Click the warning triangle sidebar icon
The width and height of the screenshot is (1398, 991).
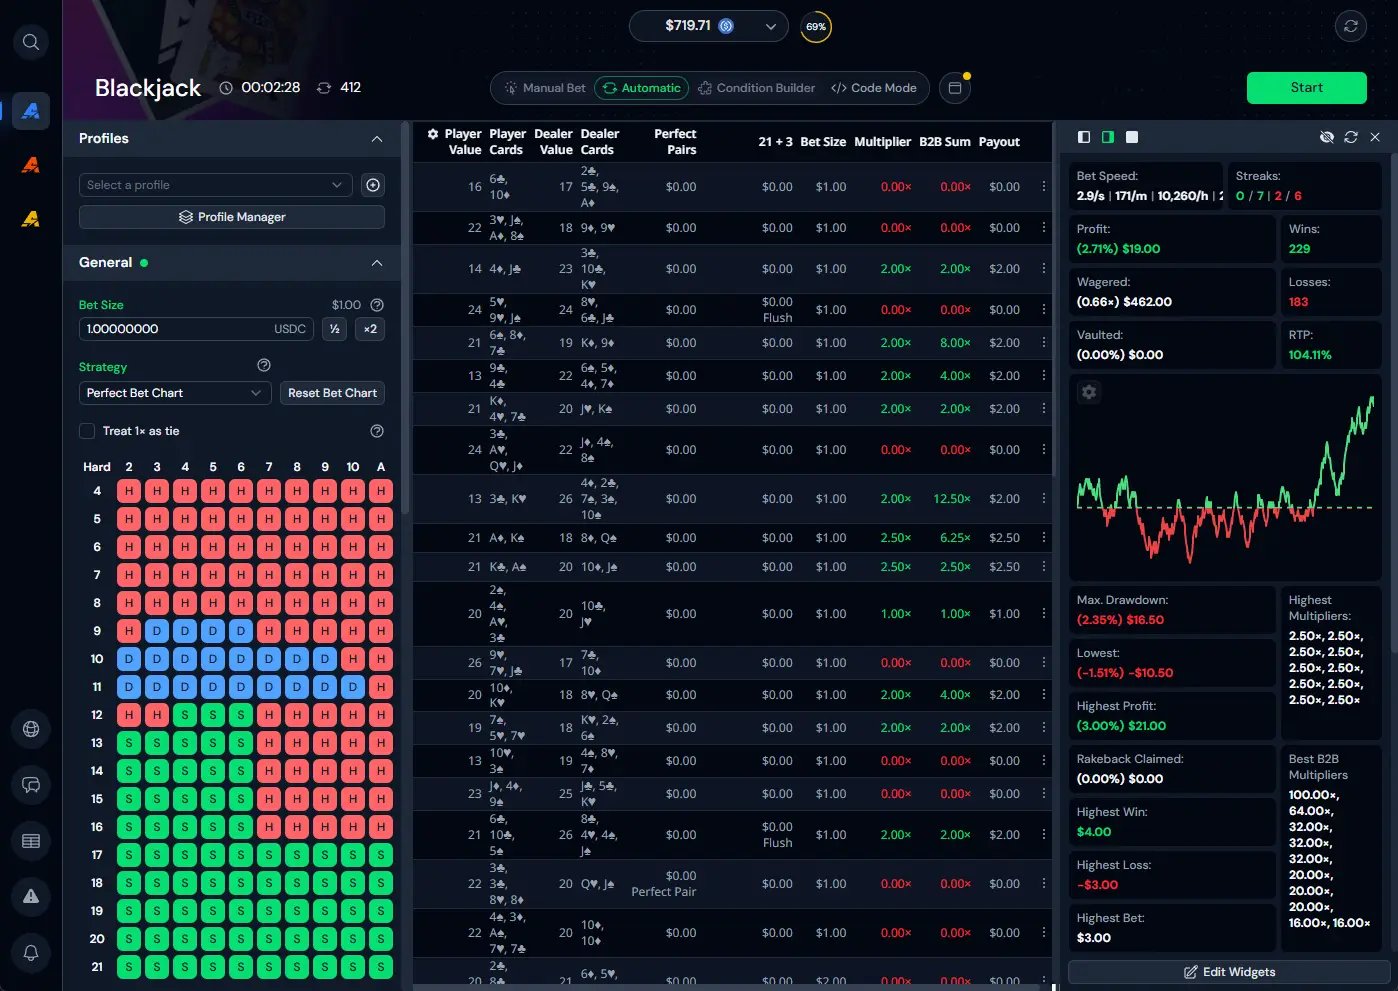pos(31,896)
